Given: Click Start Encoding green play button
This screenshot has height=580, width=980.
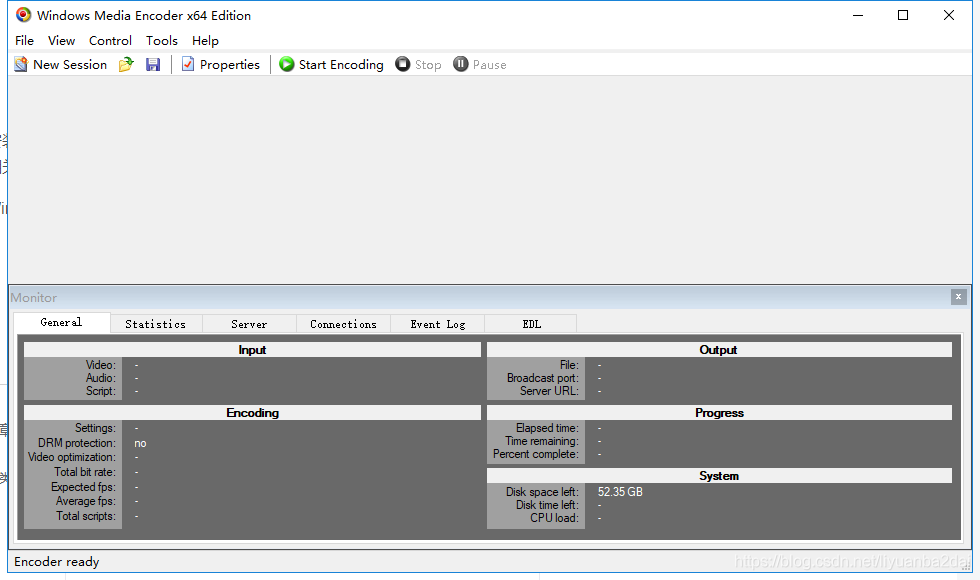Looking at the screenshot, I should (x=331, y=64).
